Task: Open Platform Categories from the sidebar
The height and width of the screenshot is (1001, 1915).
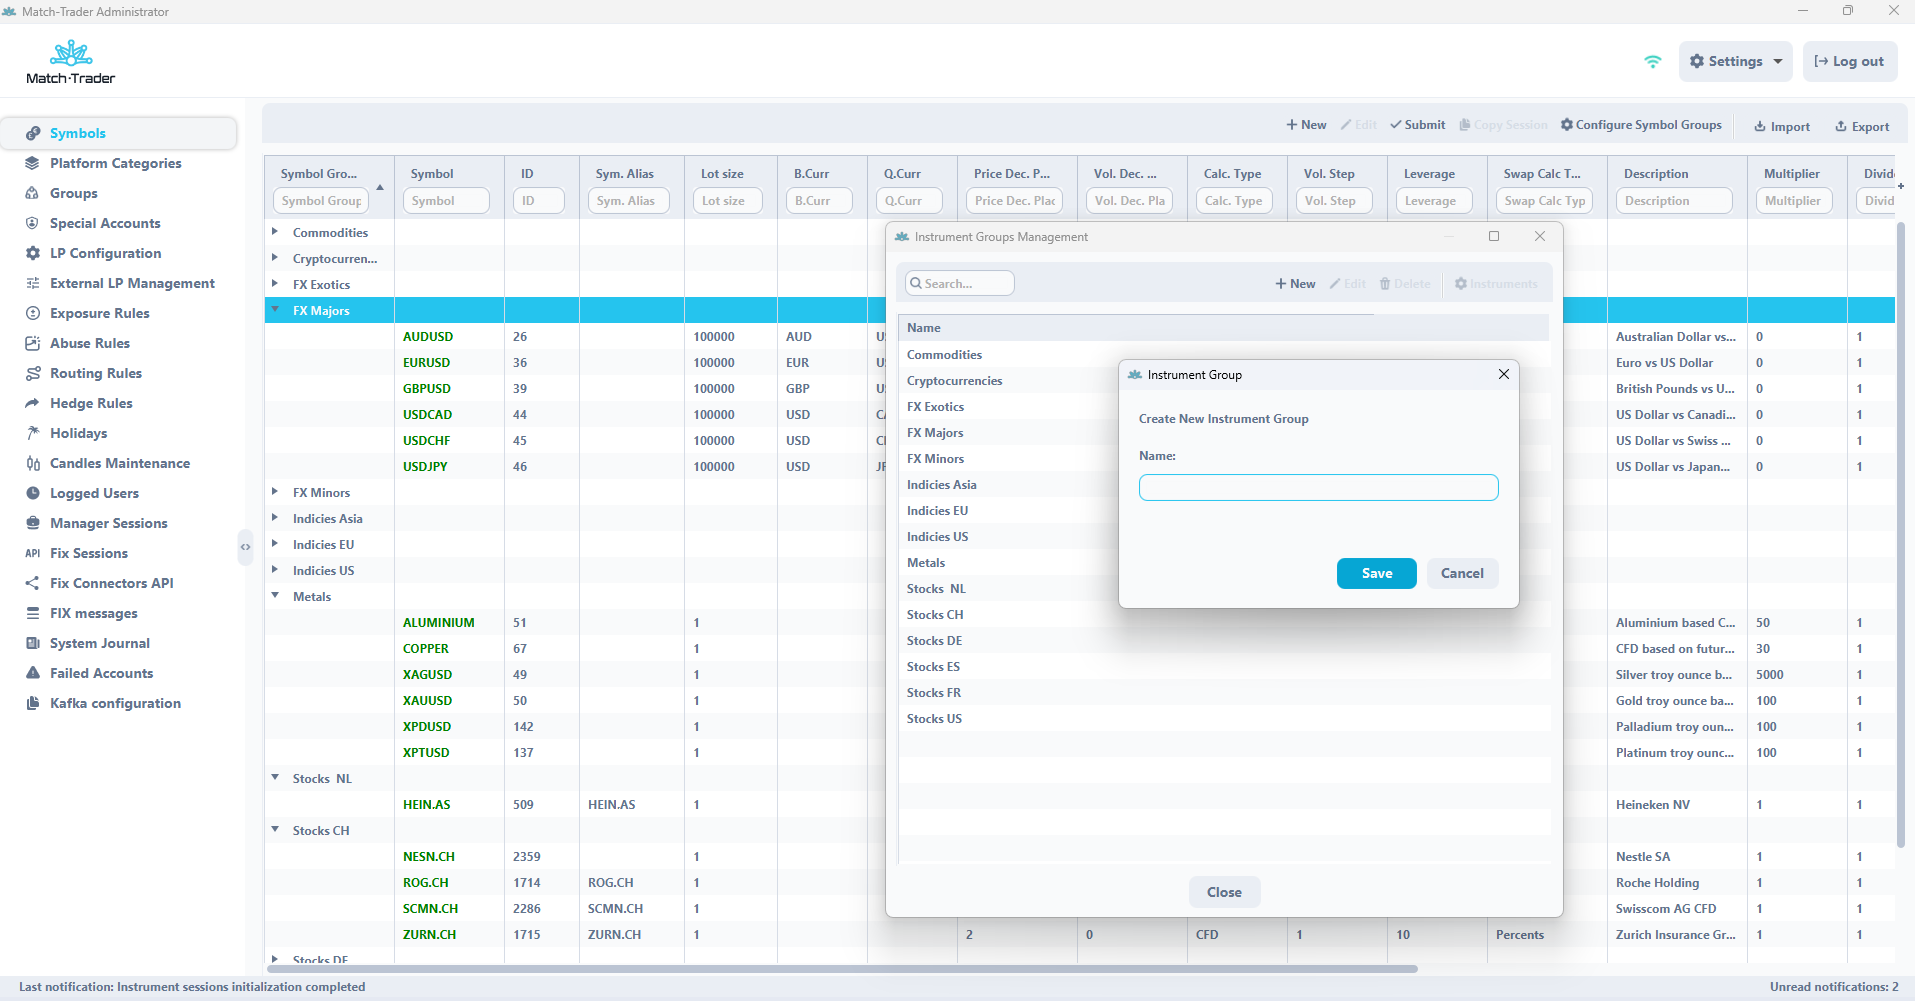Action: tap(115, 163)
